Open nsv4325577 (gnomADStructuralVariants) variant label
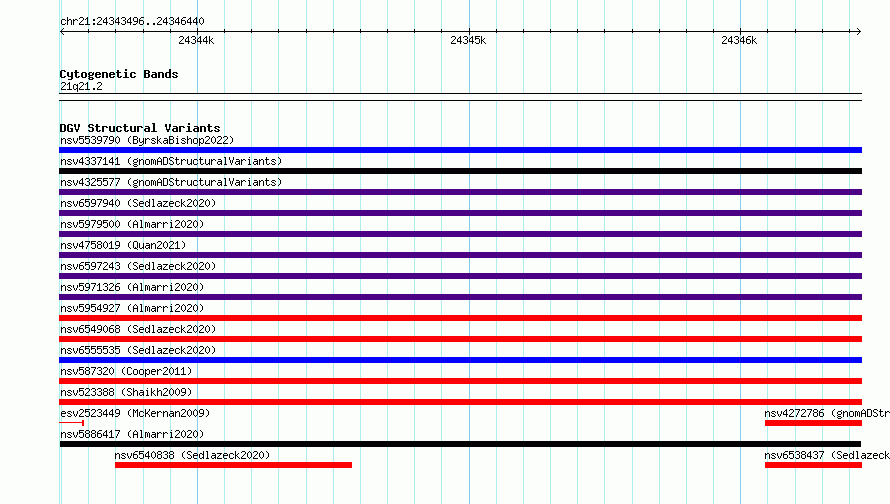Image resolution: width=890 pixels, height=504 pixels. [171, 182]
